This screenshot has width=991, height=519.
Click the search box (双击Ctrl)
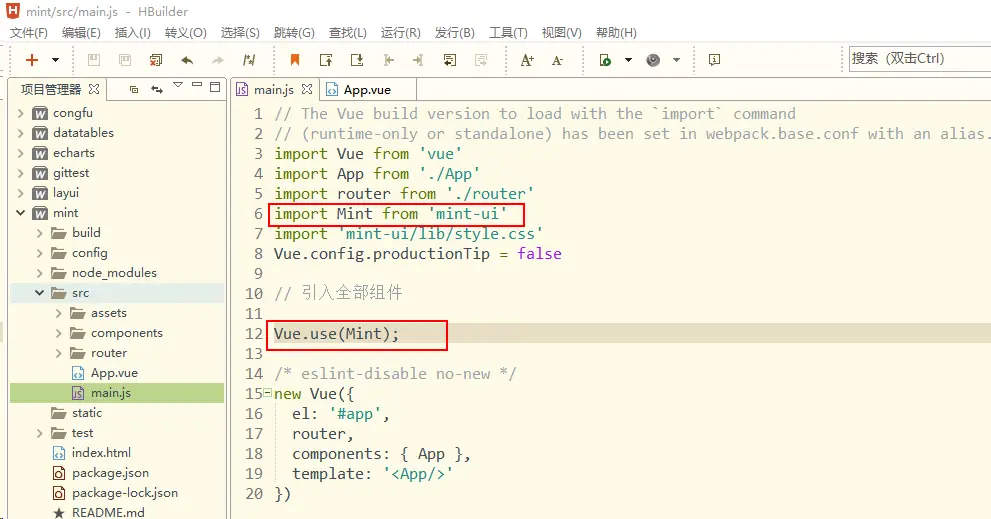[919, 59]
